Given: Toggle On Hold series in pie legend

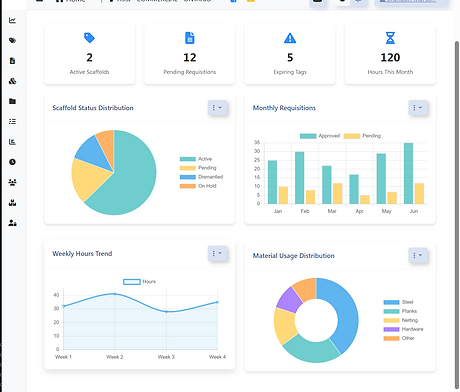Looking at the screenshot, I should click(x=198, y=186).
